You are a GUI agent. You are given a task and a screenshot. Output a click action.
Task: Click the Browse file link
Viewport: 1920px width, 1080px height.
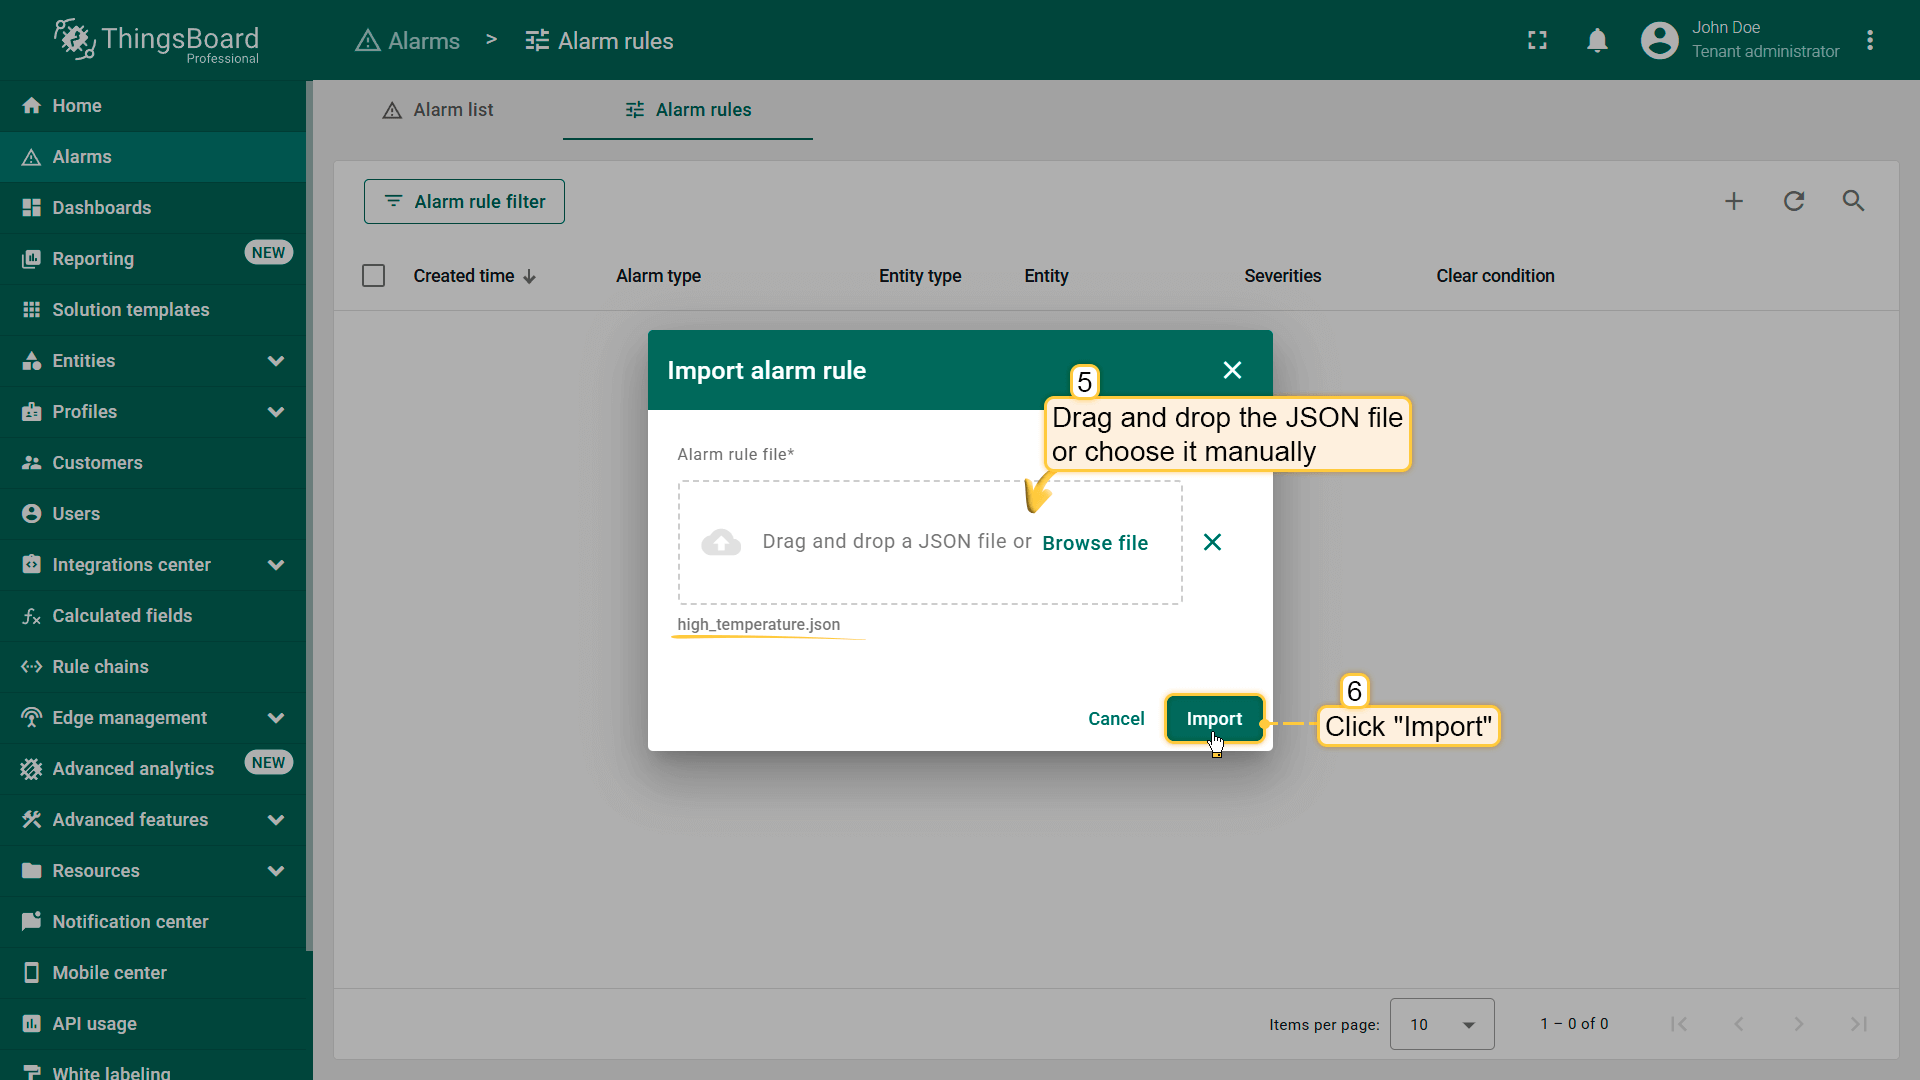[1095, 543]
